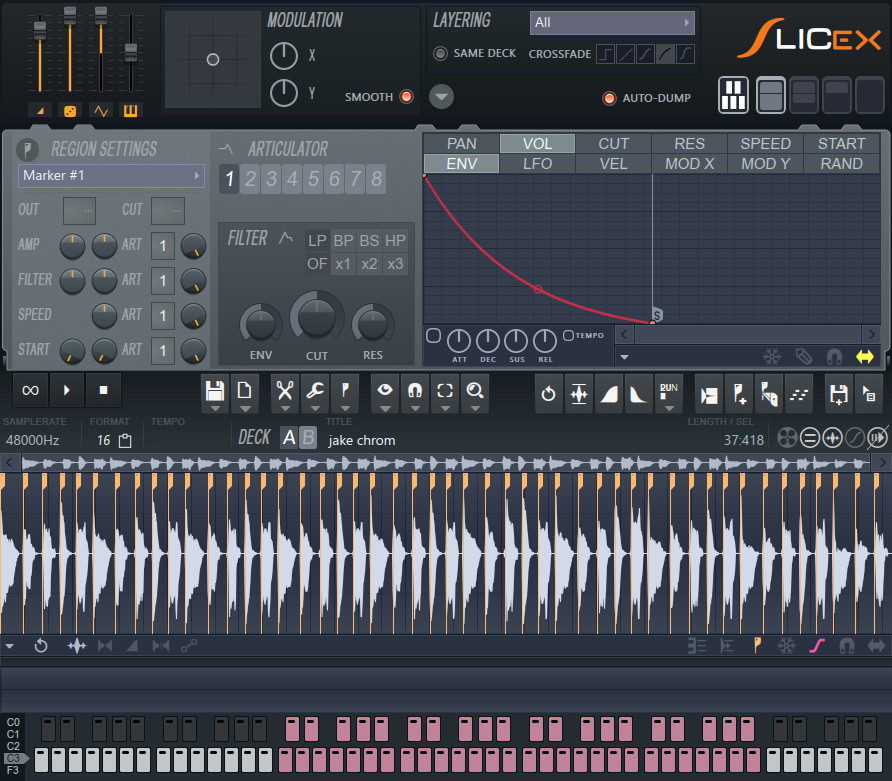The image size is (892, 781).
Task: Select articulator number 2
Action: (x=250, y=180)
